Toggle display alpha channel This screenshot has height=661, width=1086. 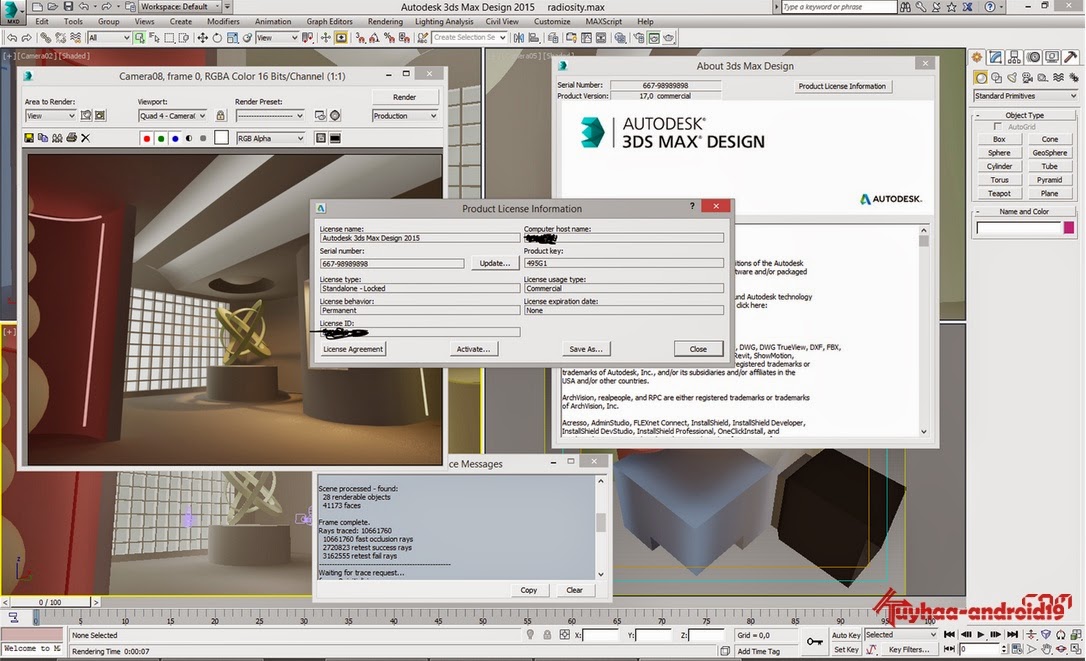pyautogui.click(x=188, y=139)
